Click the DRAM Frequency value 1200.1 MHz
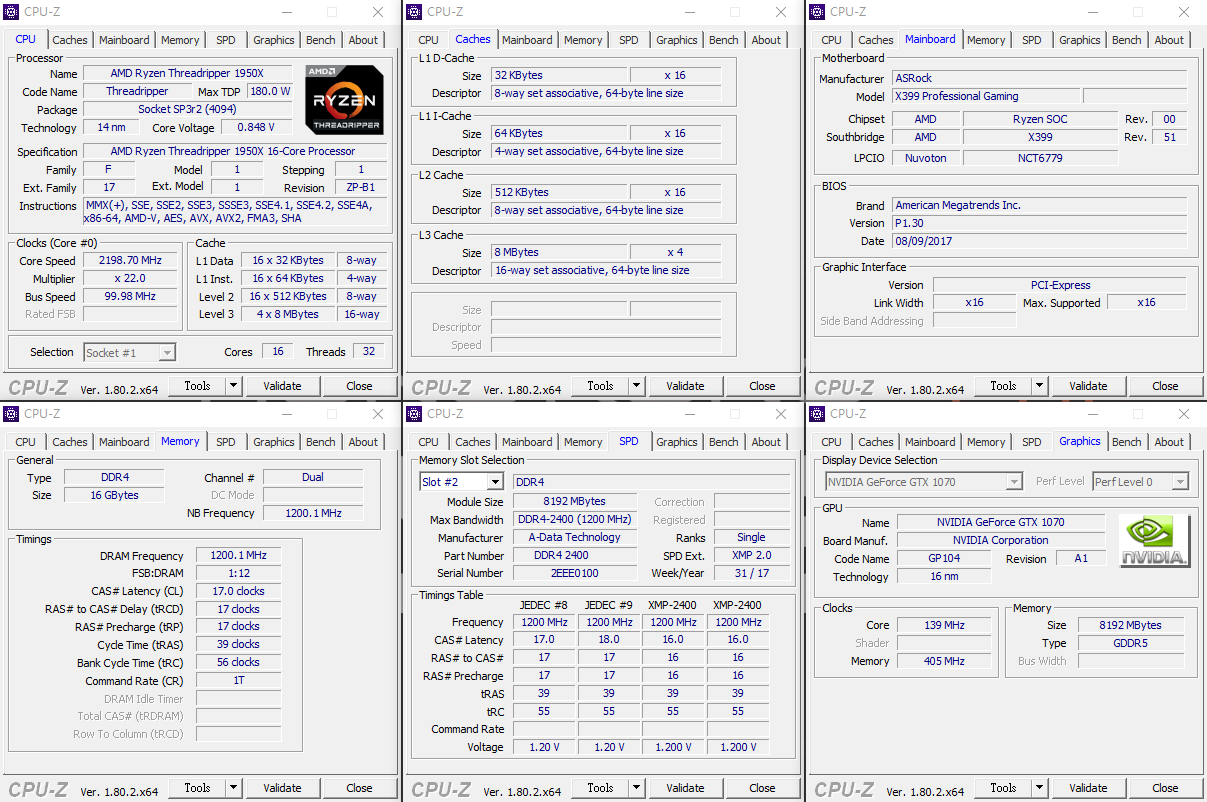1207x802 pixels. [x=237, y=556]
